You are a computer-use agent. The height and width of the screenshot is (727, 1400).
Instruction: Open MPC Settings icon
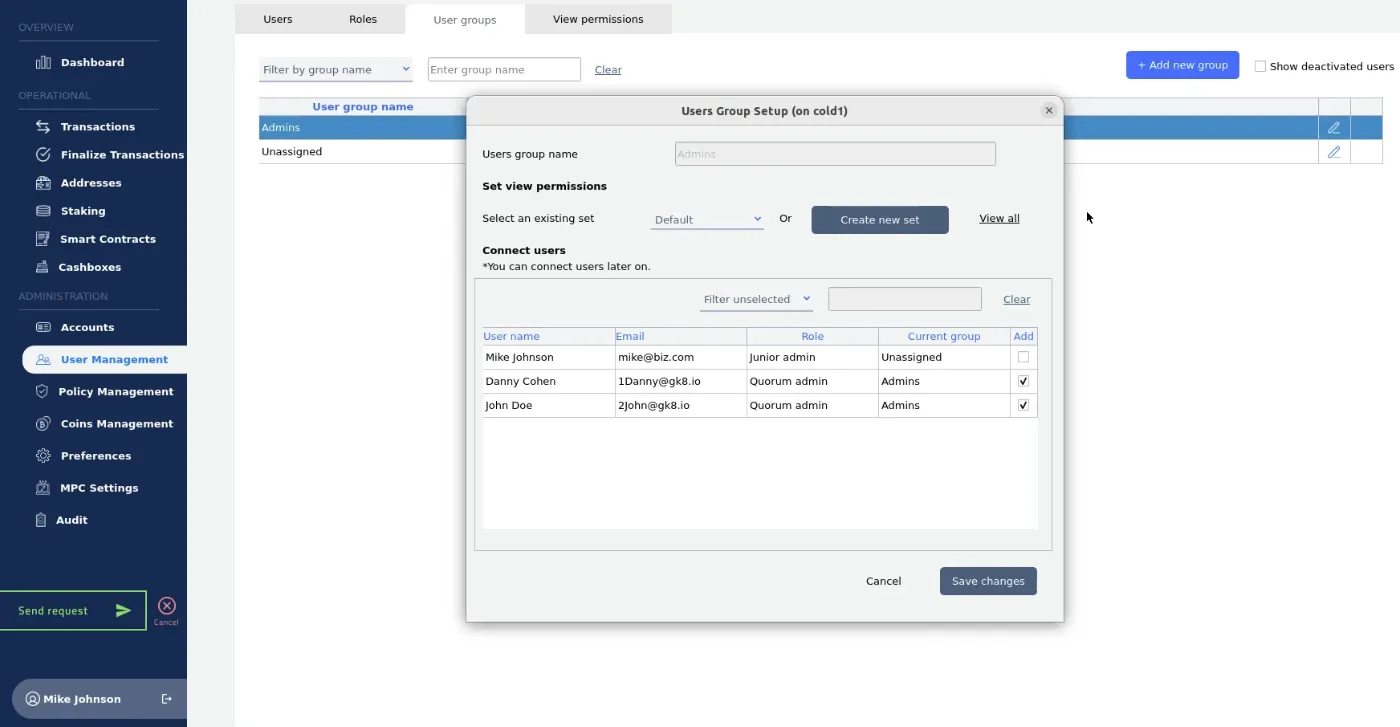point(42,488)
